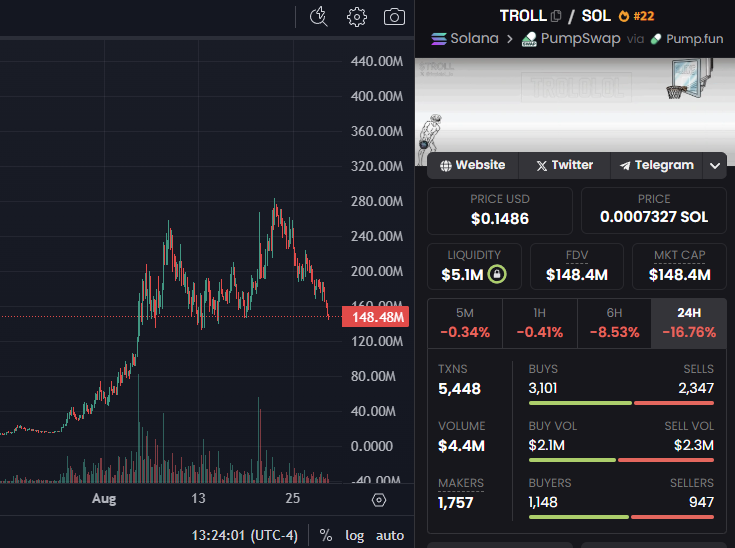735x548 pixels.
Task: Click the MAKERS value 1,757
Action: [456, 503]
